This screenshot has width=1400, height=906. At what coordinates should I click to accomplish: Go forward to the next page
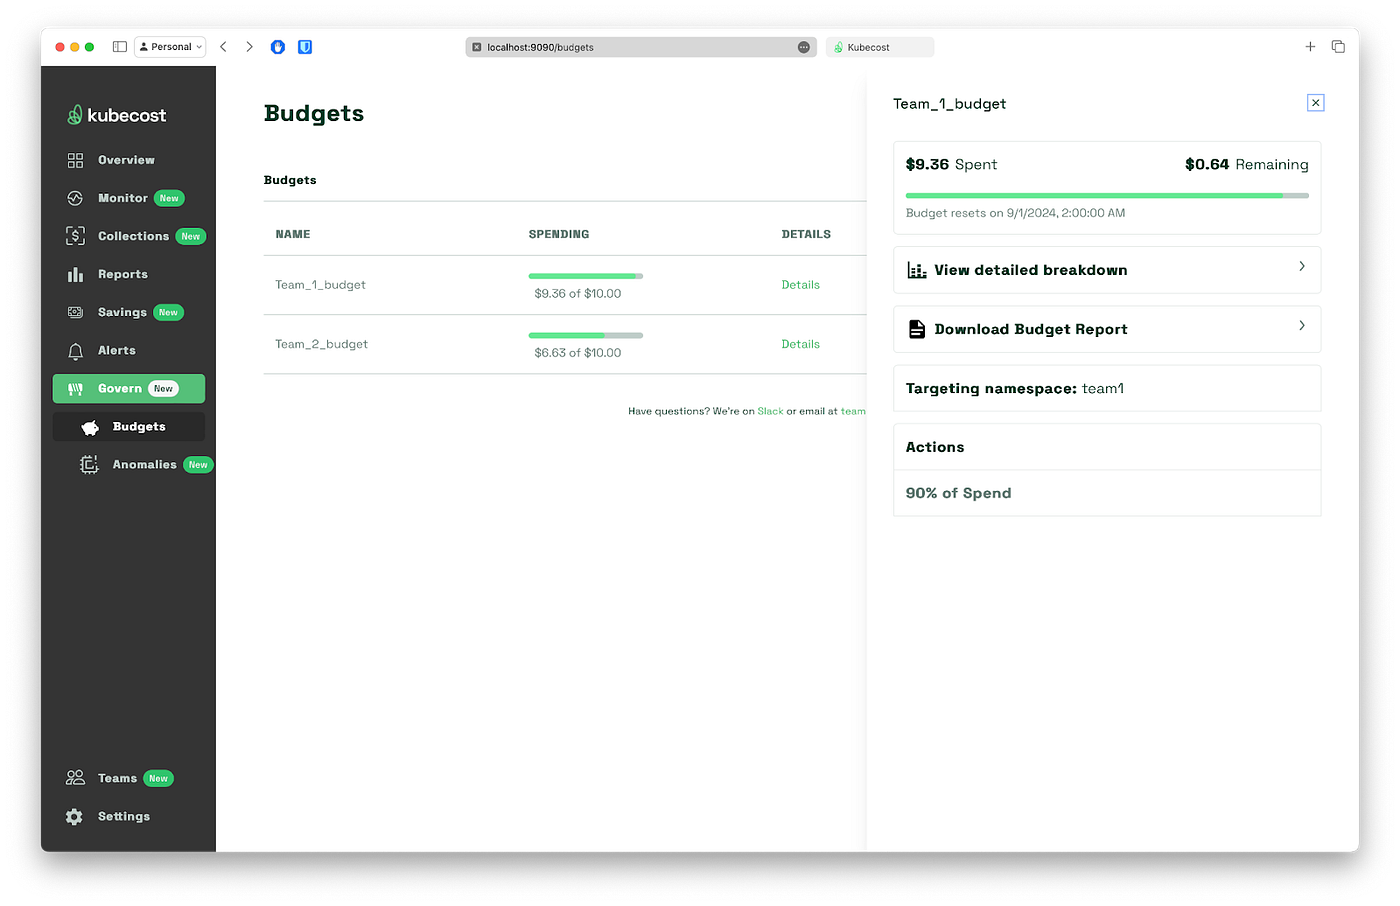pyautogui.click(x=249, y=47)
